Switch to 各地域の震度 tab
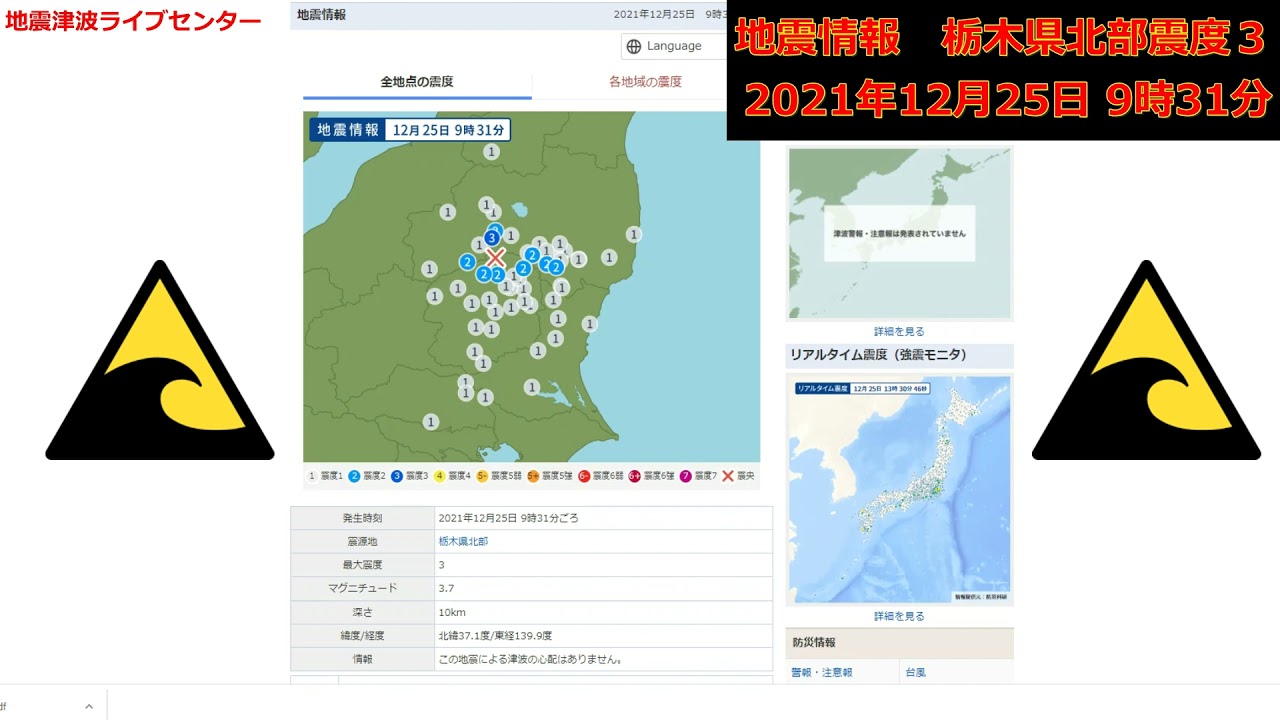The width and height of the screenshot is (1280, 720). point(645,82)
